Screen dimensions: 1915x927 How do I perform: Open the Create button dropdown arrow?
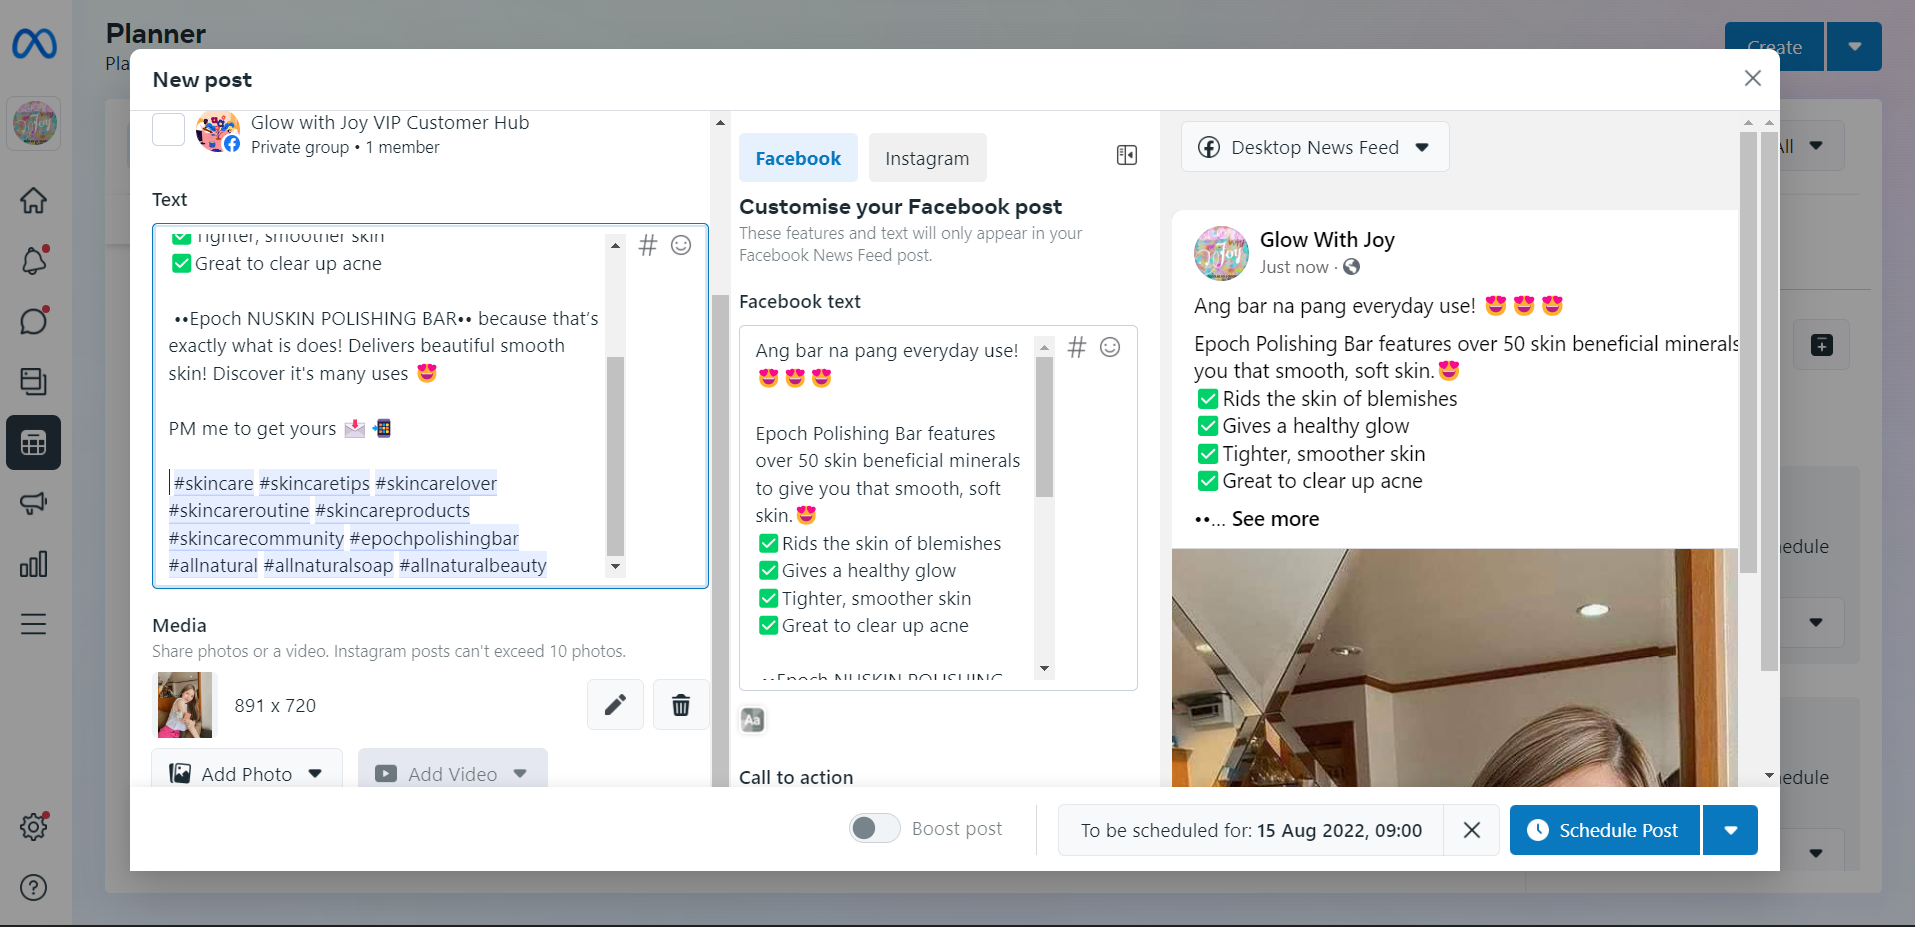point(1855,47)
